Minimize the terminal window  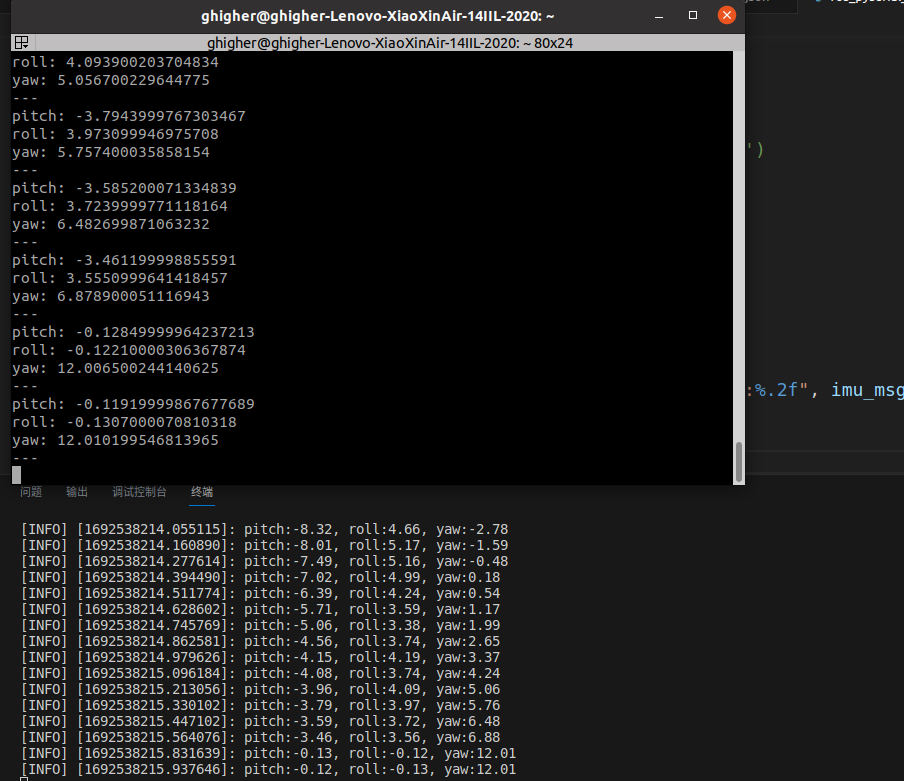click(x=659, y=16)
